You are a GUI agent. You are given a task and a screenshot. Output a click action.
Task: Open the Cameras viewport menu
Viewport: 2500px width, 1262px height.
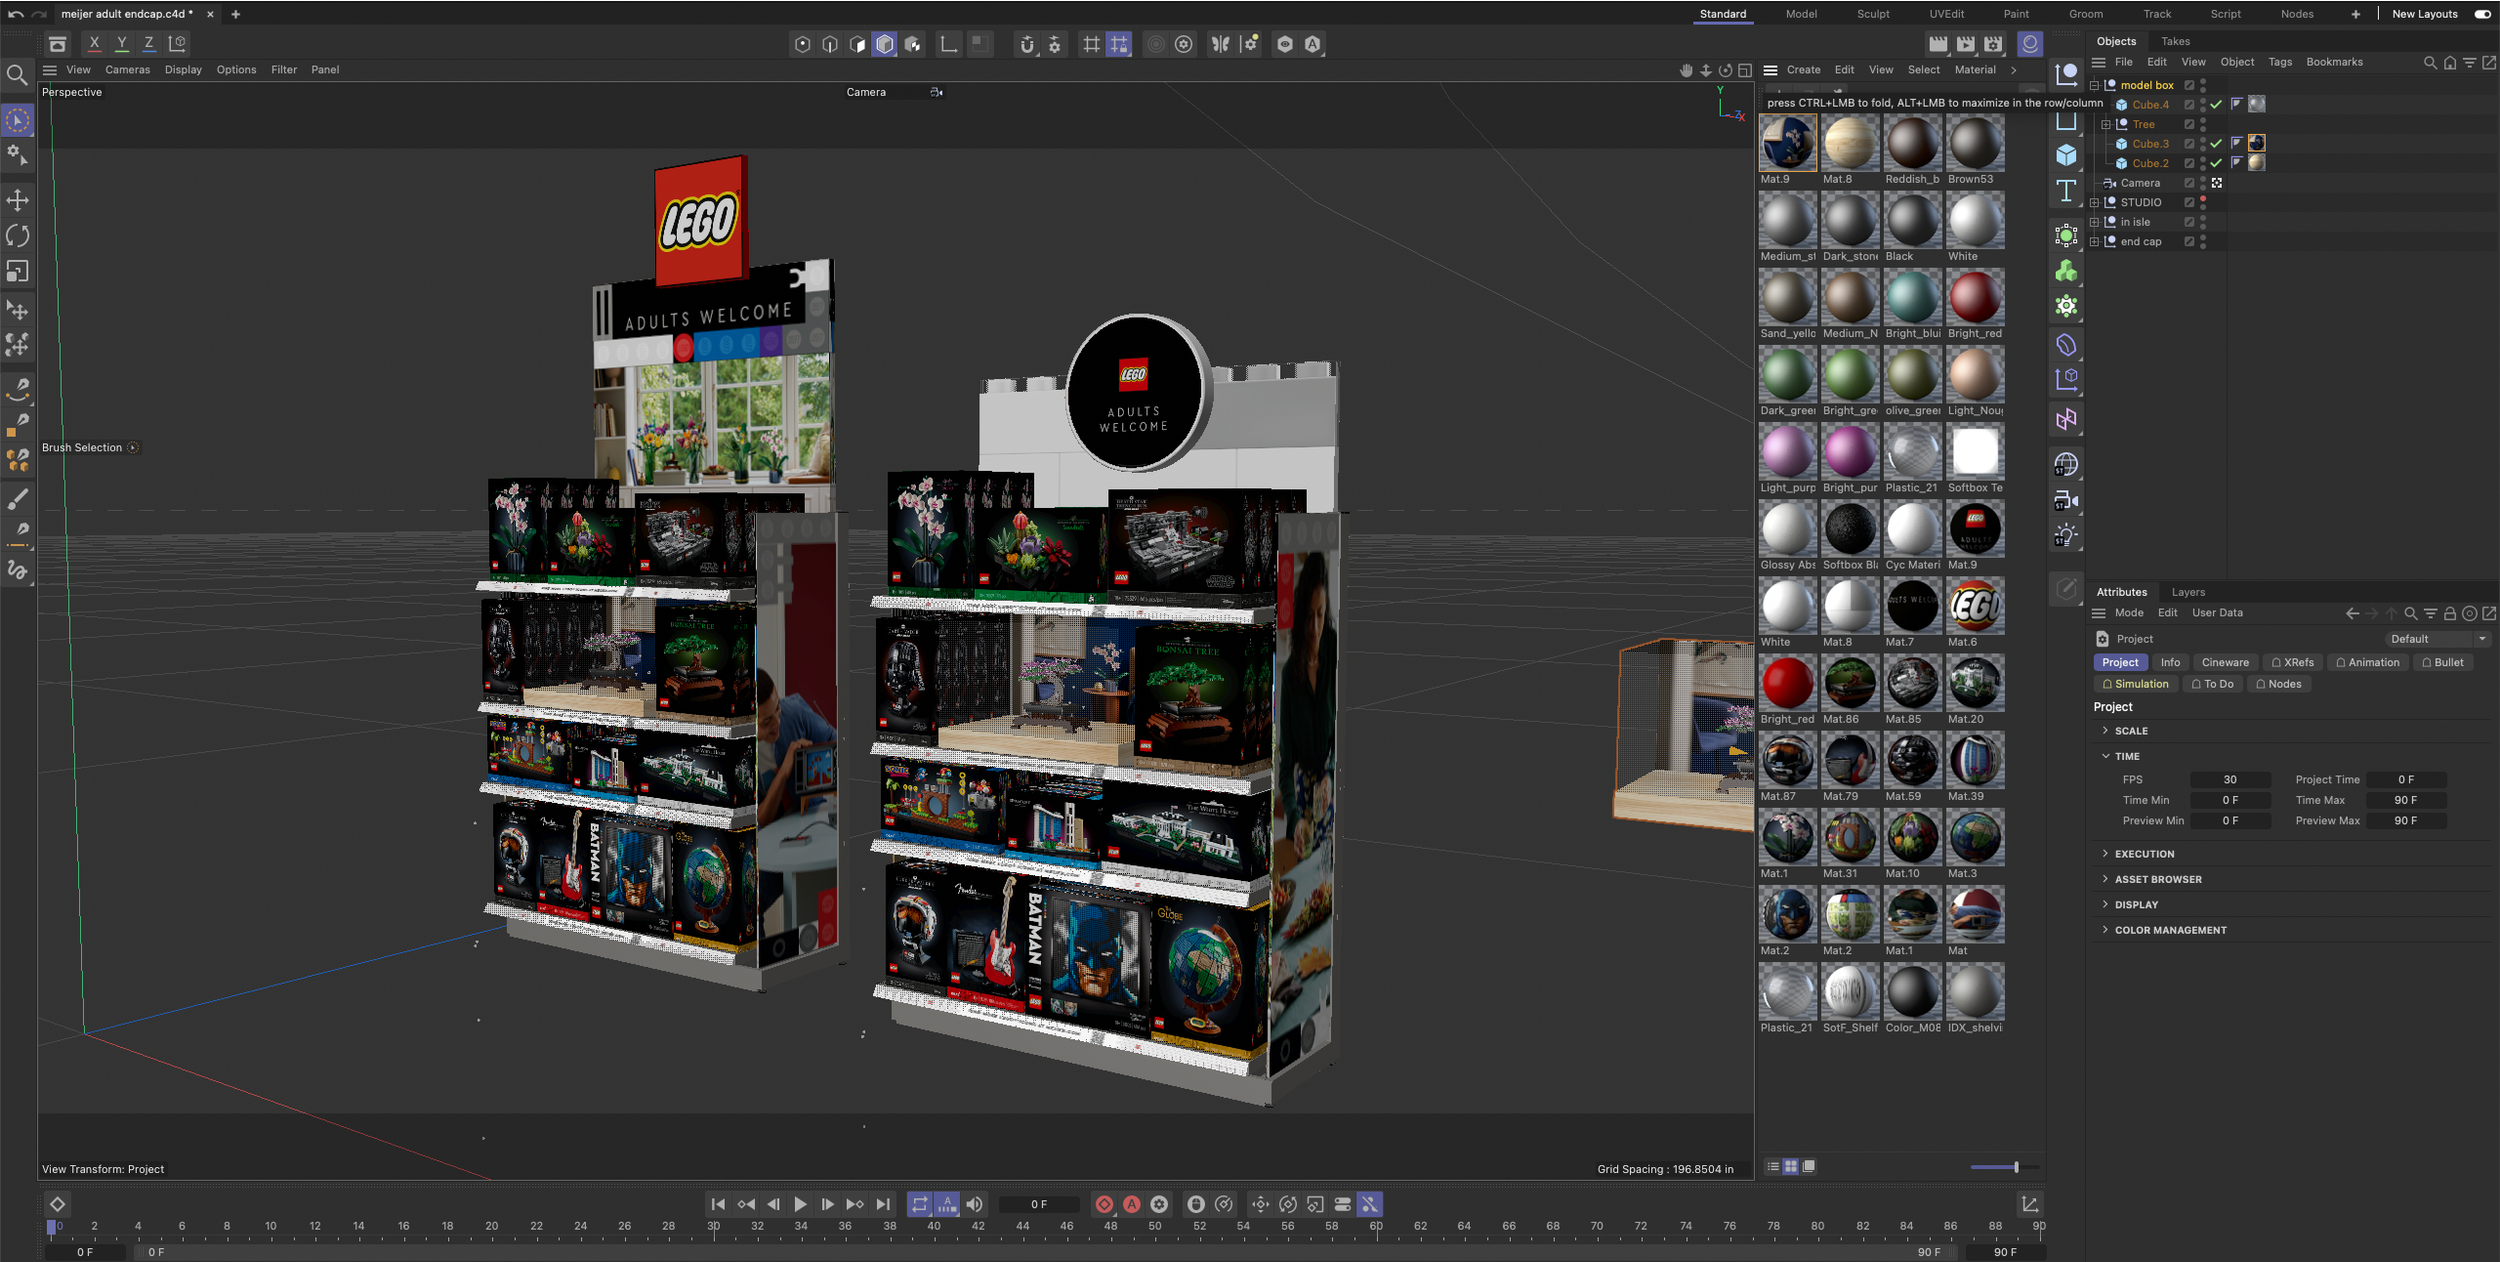click(127, 70)
